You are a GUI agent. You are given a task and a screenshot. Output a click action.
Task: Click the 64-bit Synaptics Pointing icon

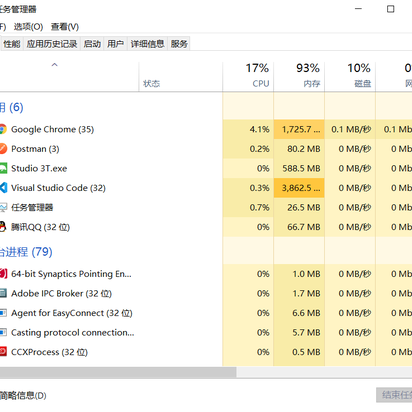[3, 274]
